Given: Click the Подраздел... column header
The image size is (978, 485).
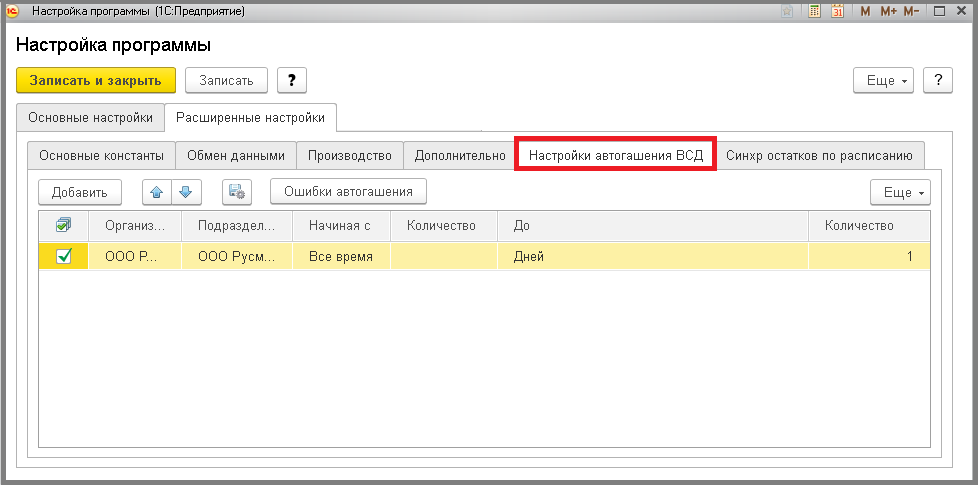Looking at the screenshot, I should 236,226.
